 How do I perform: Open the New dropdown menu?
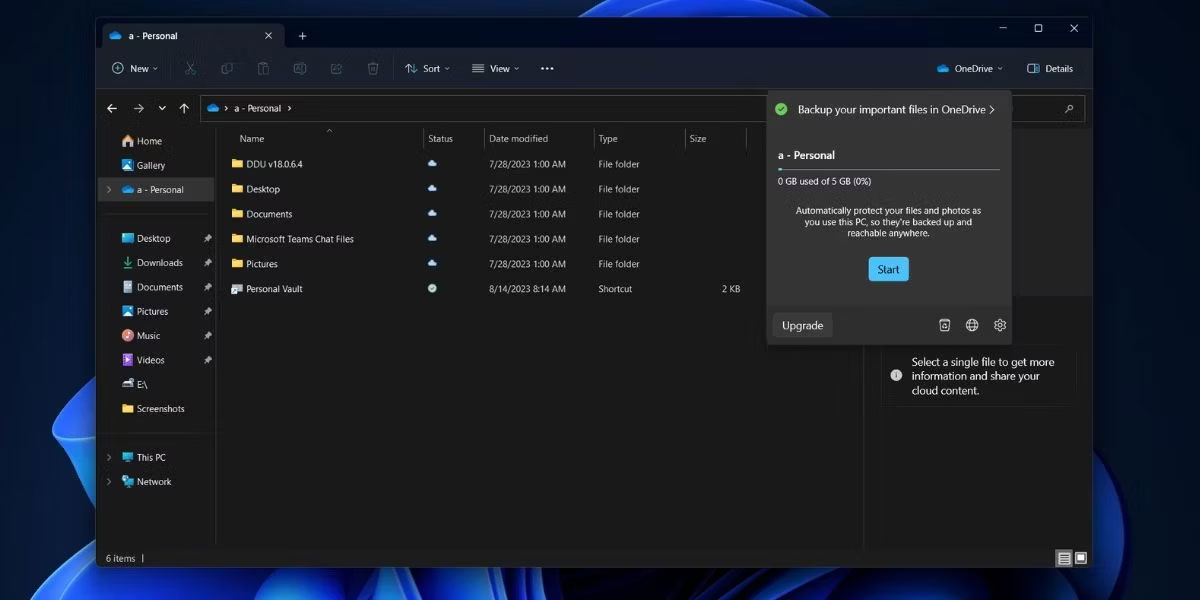(x=134, y=68)
